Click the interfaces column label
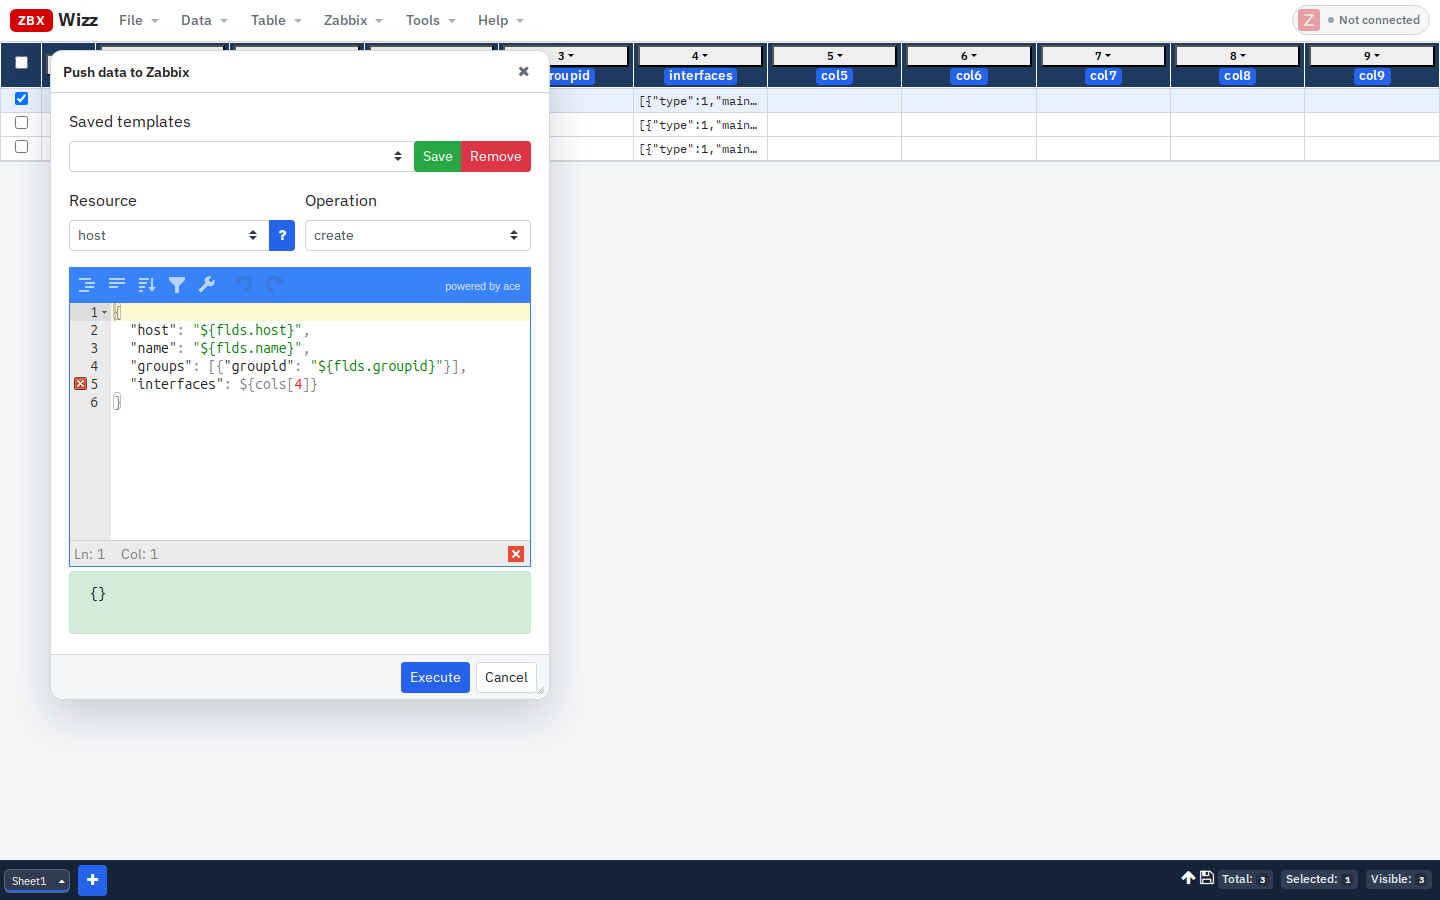 [700, 76]
